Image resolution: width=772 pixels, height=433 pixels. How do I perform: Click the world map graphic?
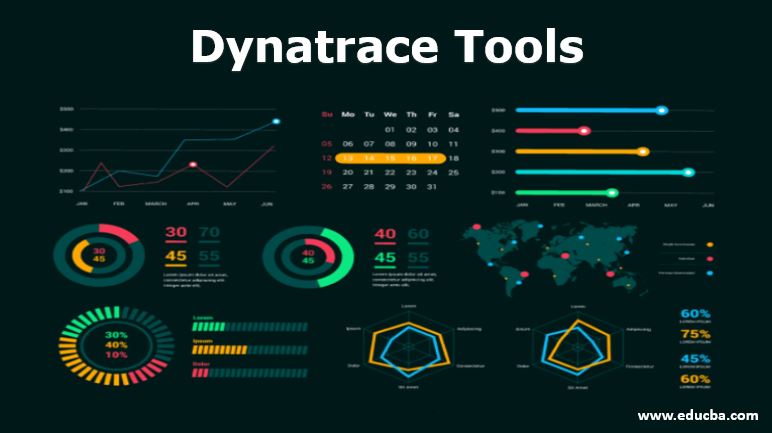tap(555, 258)
